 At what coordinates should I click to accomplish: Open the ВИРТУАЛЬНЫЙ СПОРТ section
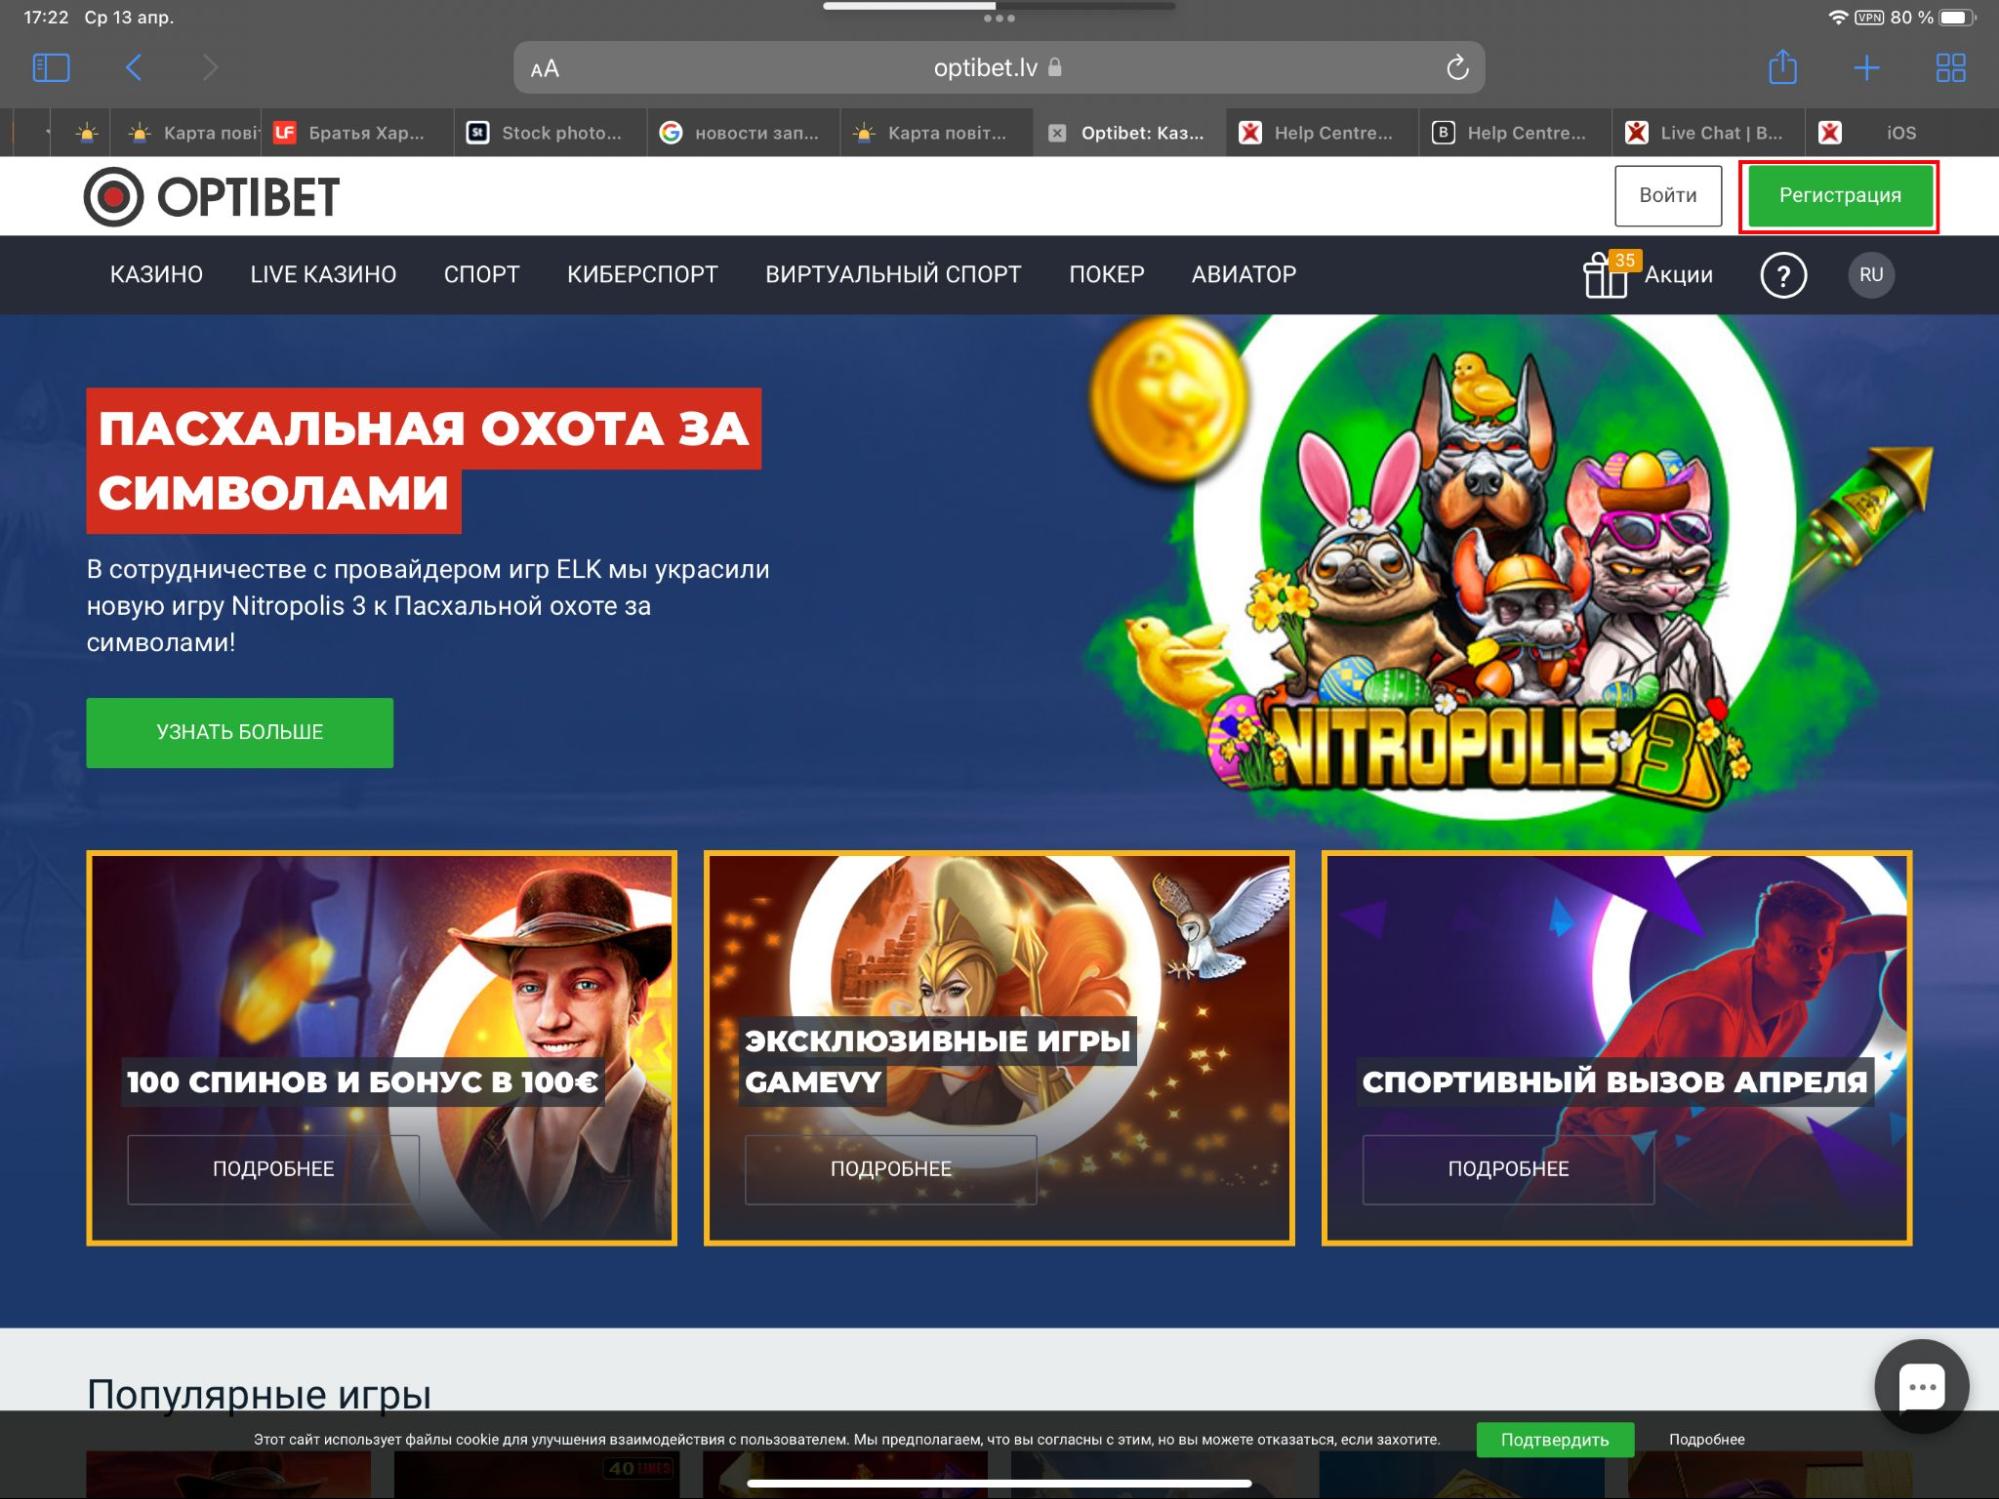pyautogui.click(x=893, y=275)
